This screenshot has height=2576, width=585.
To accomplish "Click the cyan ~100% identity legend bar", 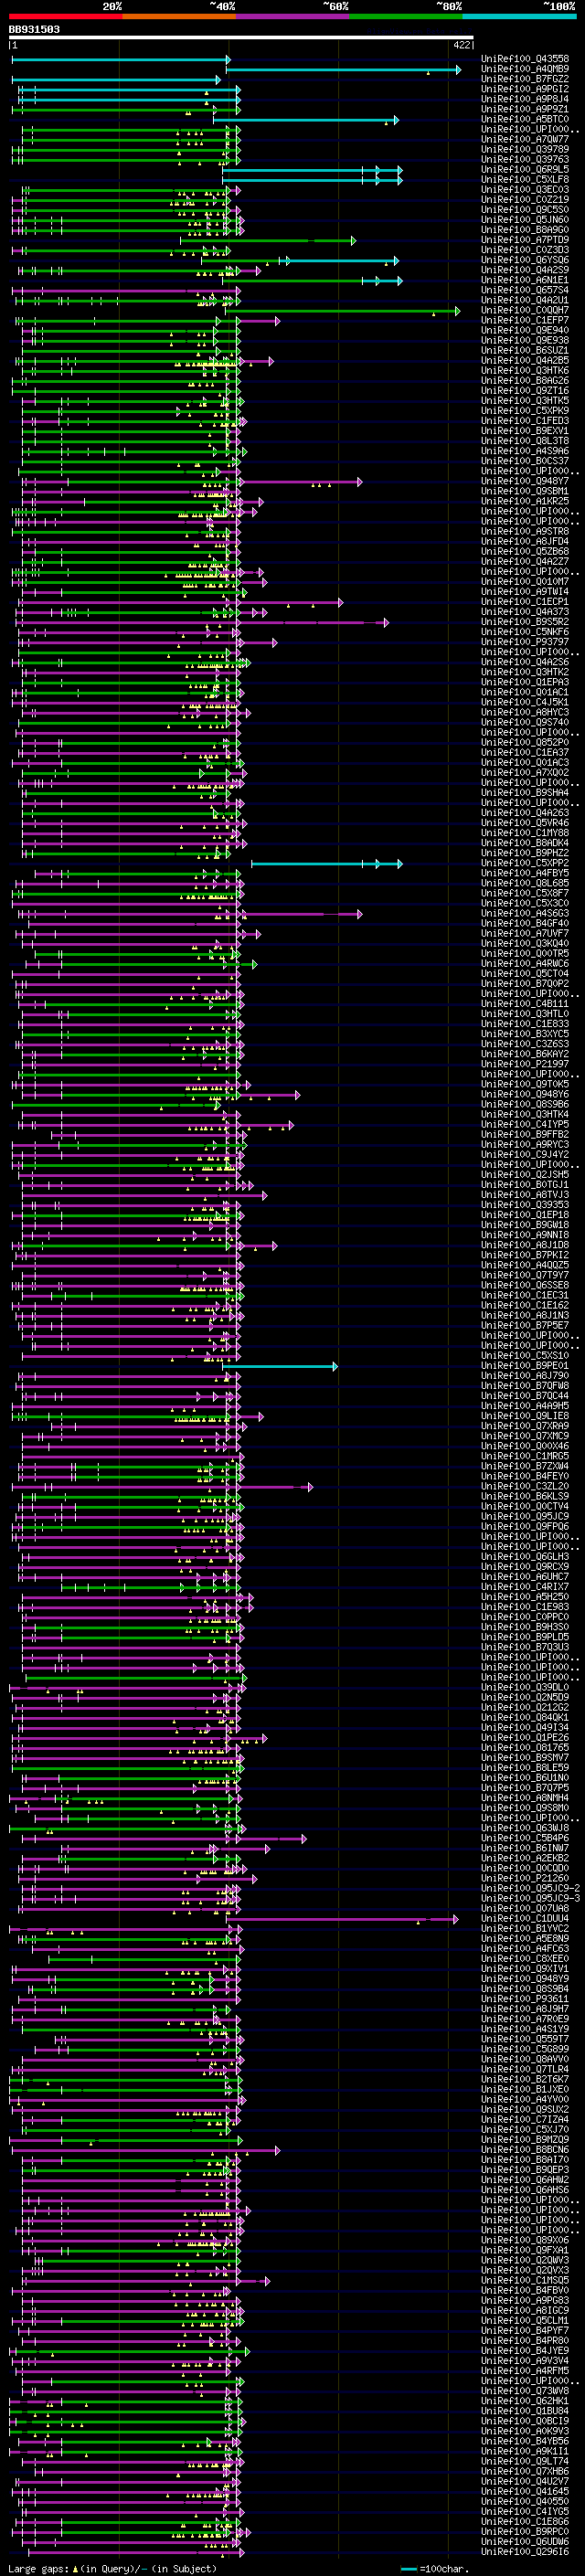I will point(519,16).
